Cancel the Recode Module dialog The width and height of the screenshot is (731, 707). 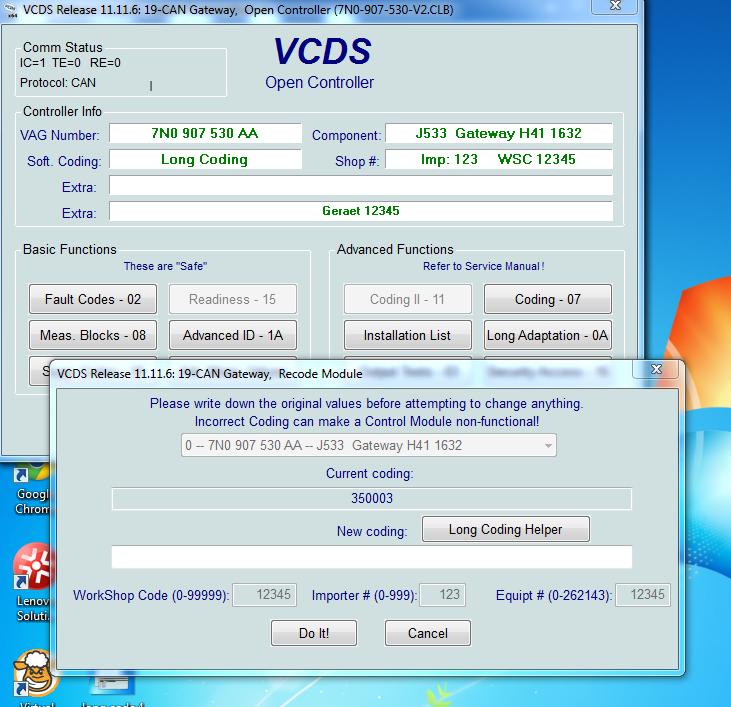click(x=428, y=633)
